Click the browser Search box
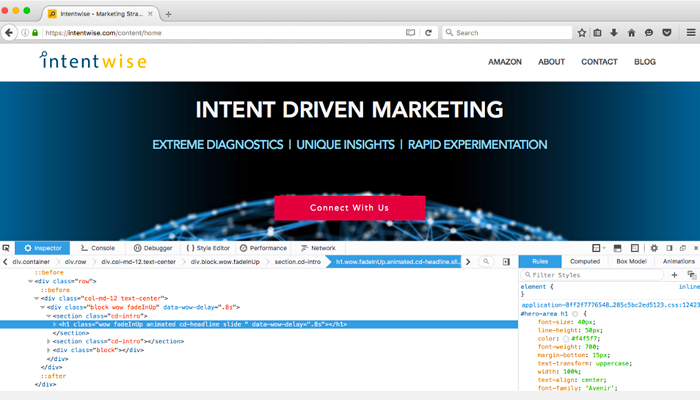 click(x=507, y=33)
